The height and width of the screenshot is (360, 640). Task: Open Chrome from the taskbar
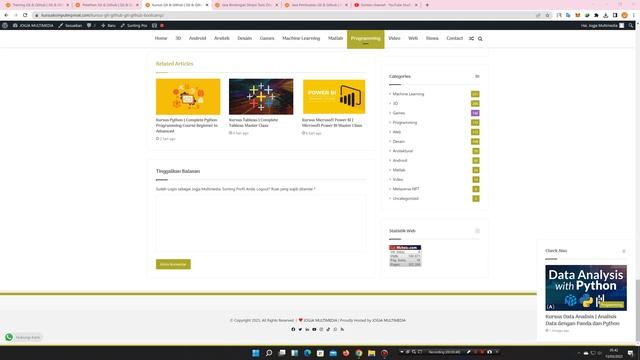pos(359,353)
